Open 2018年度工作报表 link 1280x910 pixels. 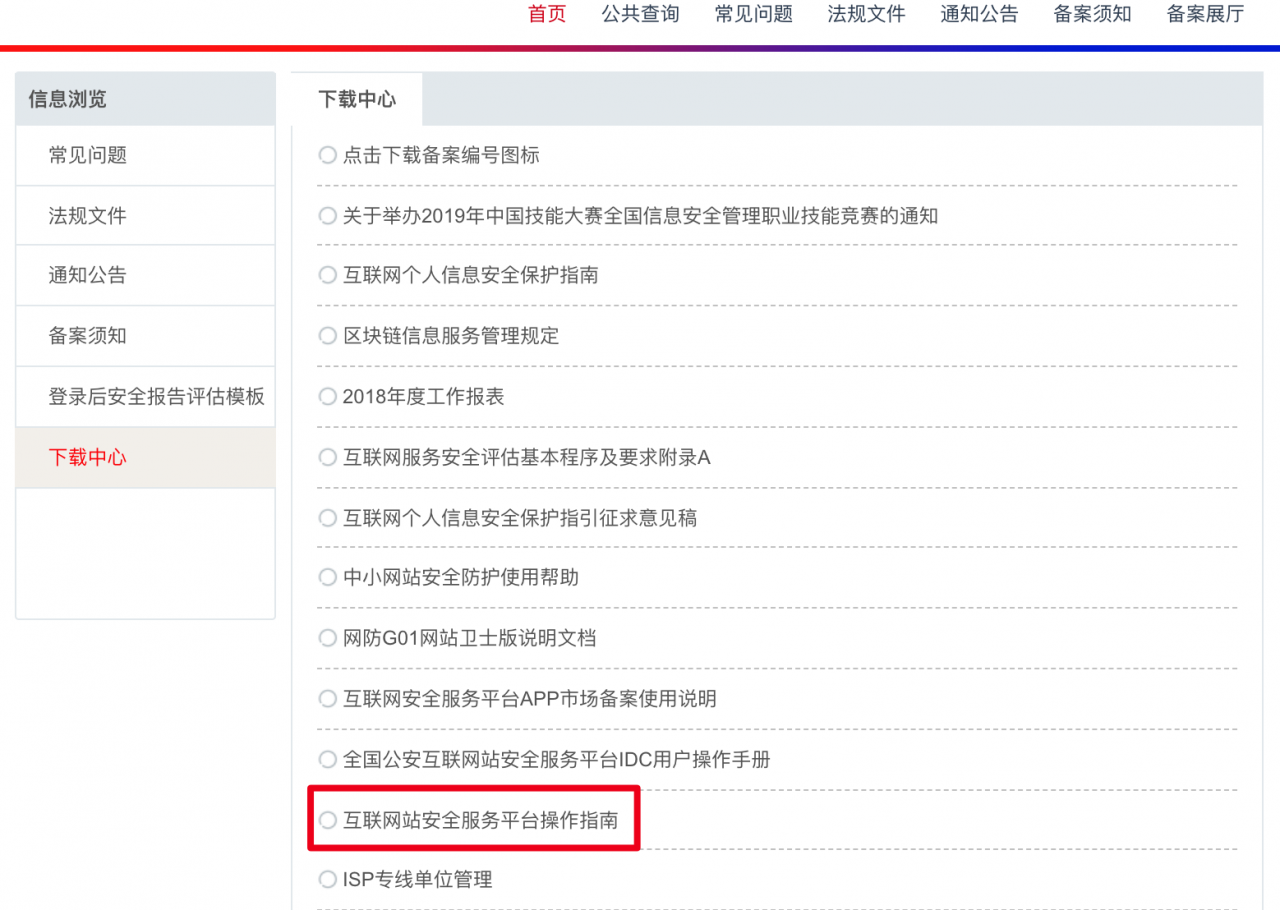[423, 397]
